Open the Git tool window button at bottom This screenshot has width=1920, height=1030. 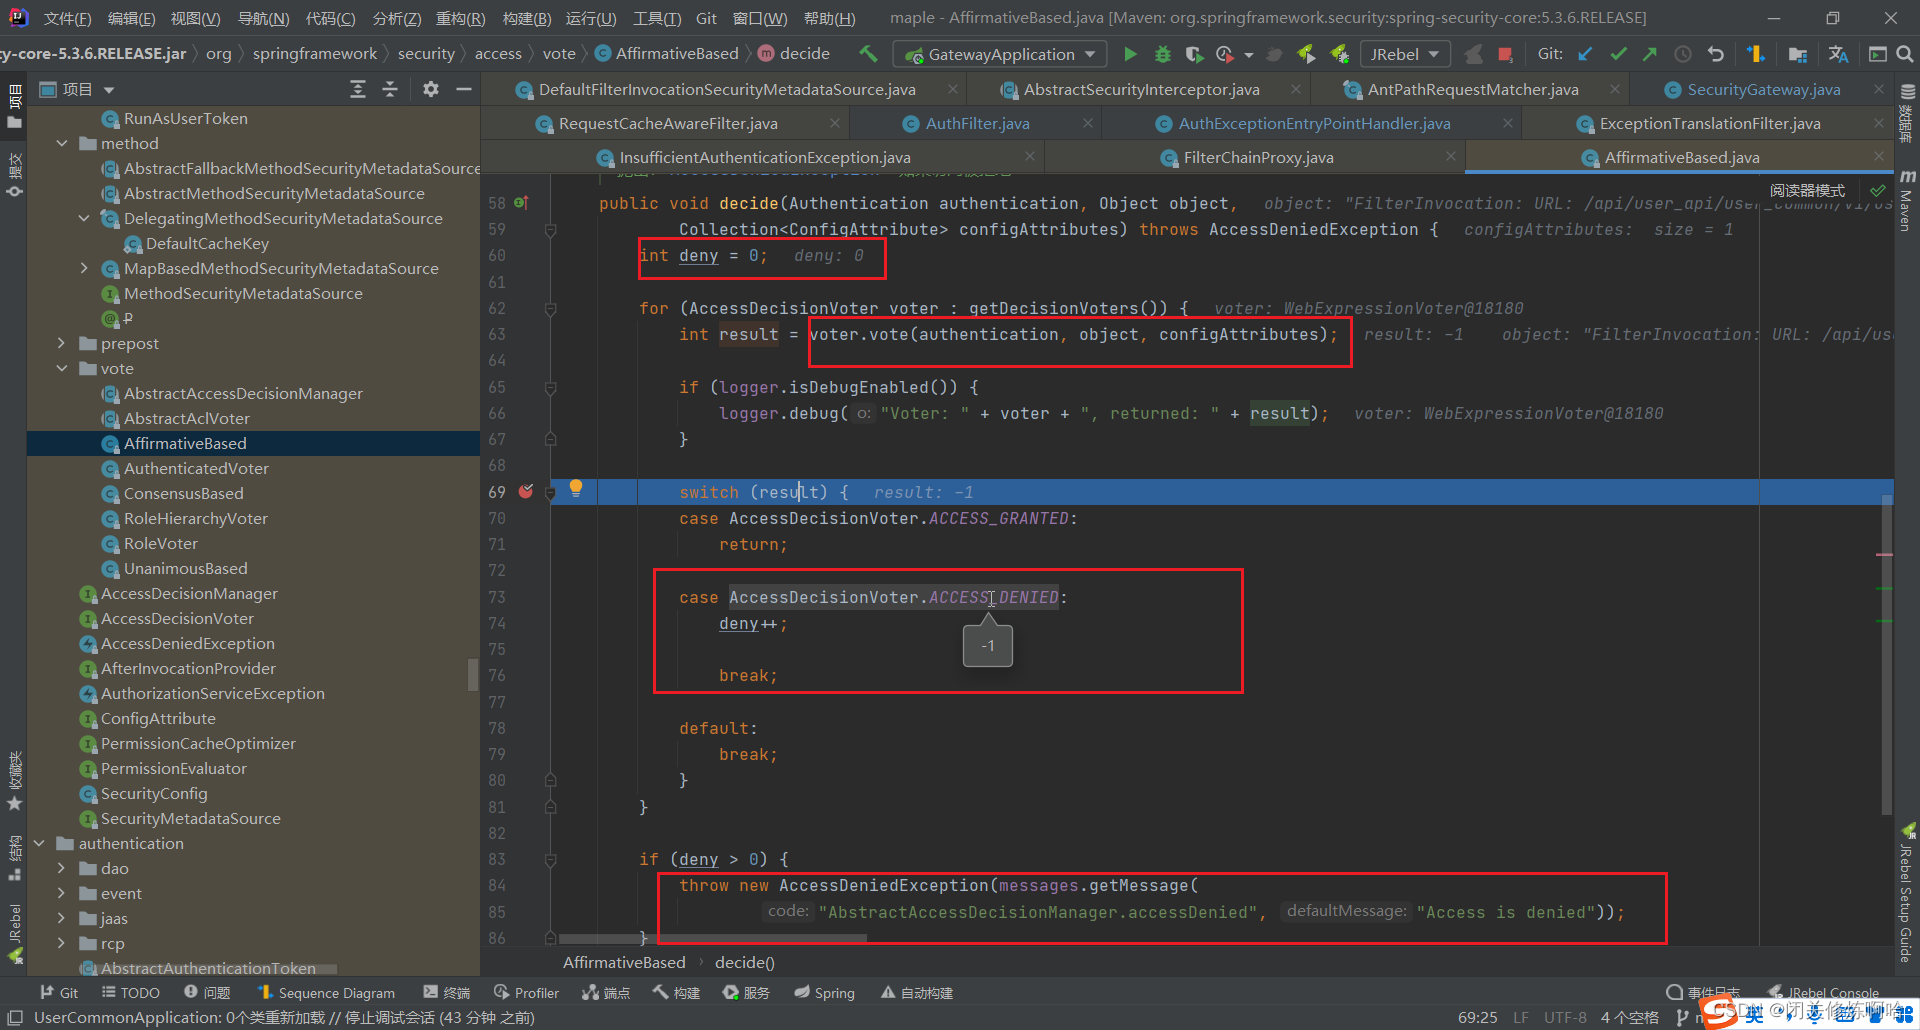[x=59, y=993]
